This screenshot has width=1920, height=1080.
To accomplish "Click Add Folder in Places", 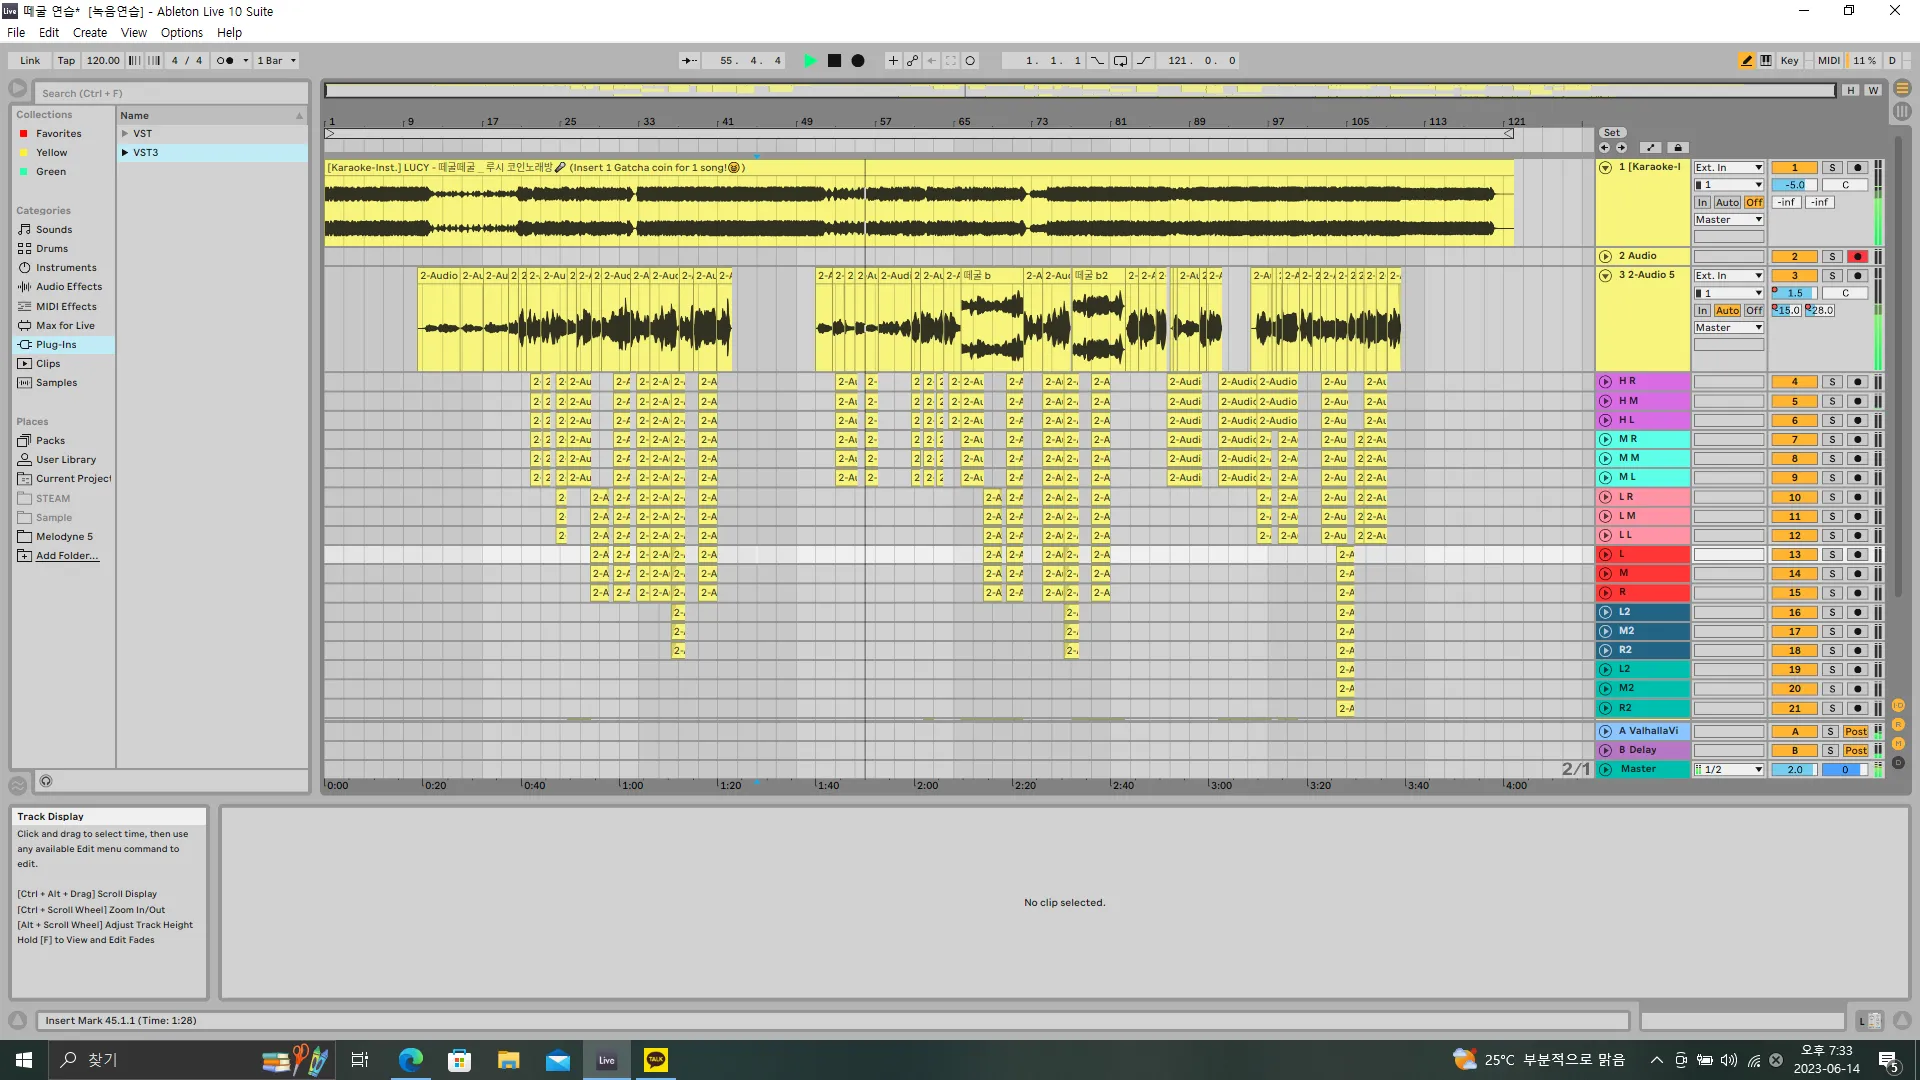I will click(67, 556).
